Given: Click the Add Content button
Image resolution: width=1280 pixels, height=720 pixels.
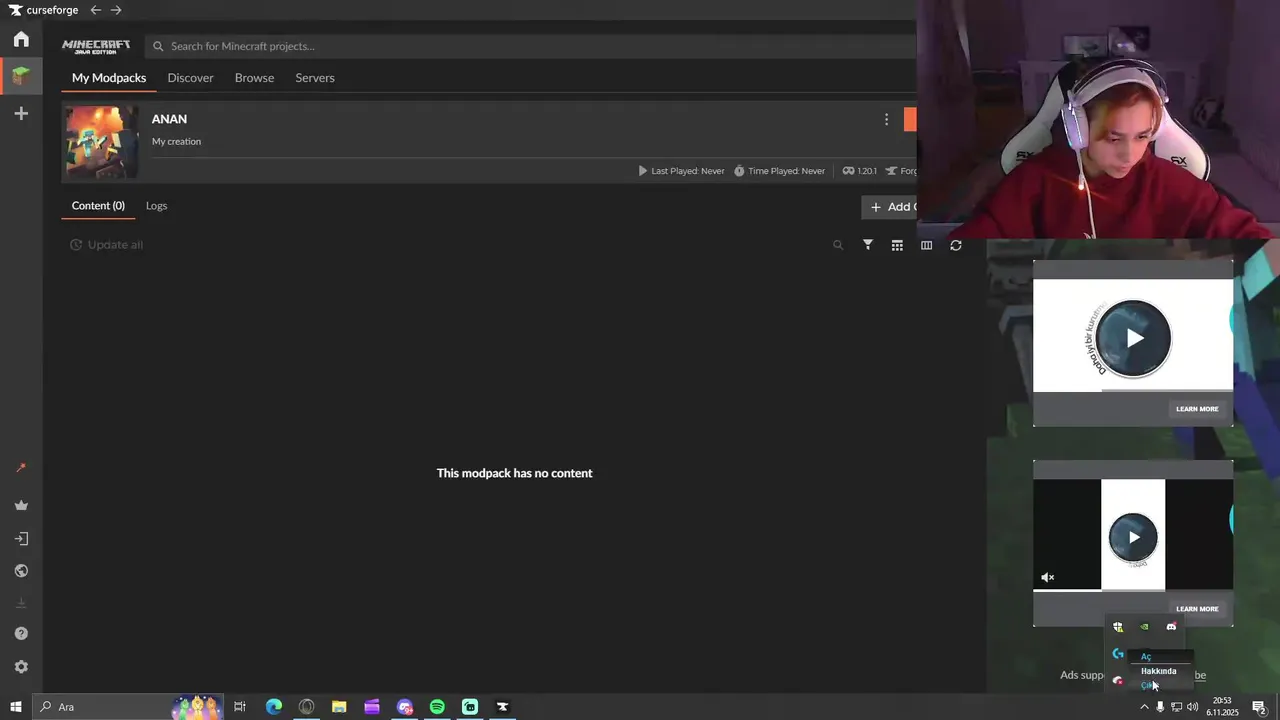Looking at the screenshot, I should [889, 207].
